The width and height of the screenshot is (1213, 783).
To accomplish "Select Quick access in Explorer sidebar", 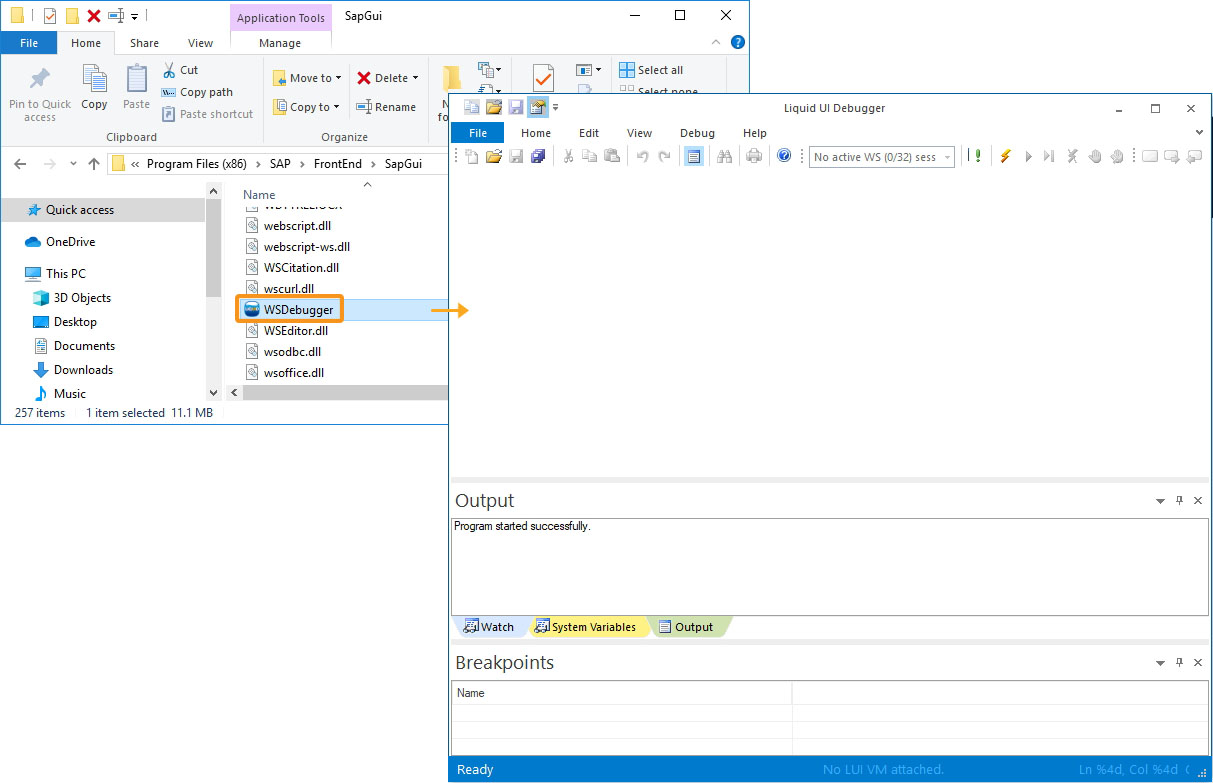I will point(103,210).
